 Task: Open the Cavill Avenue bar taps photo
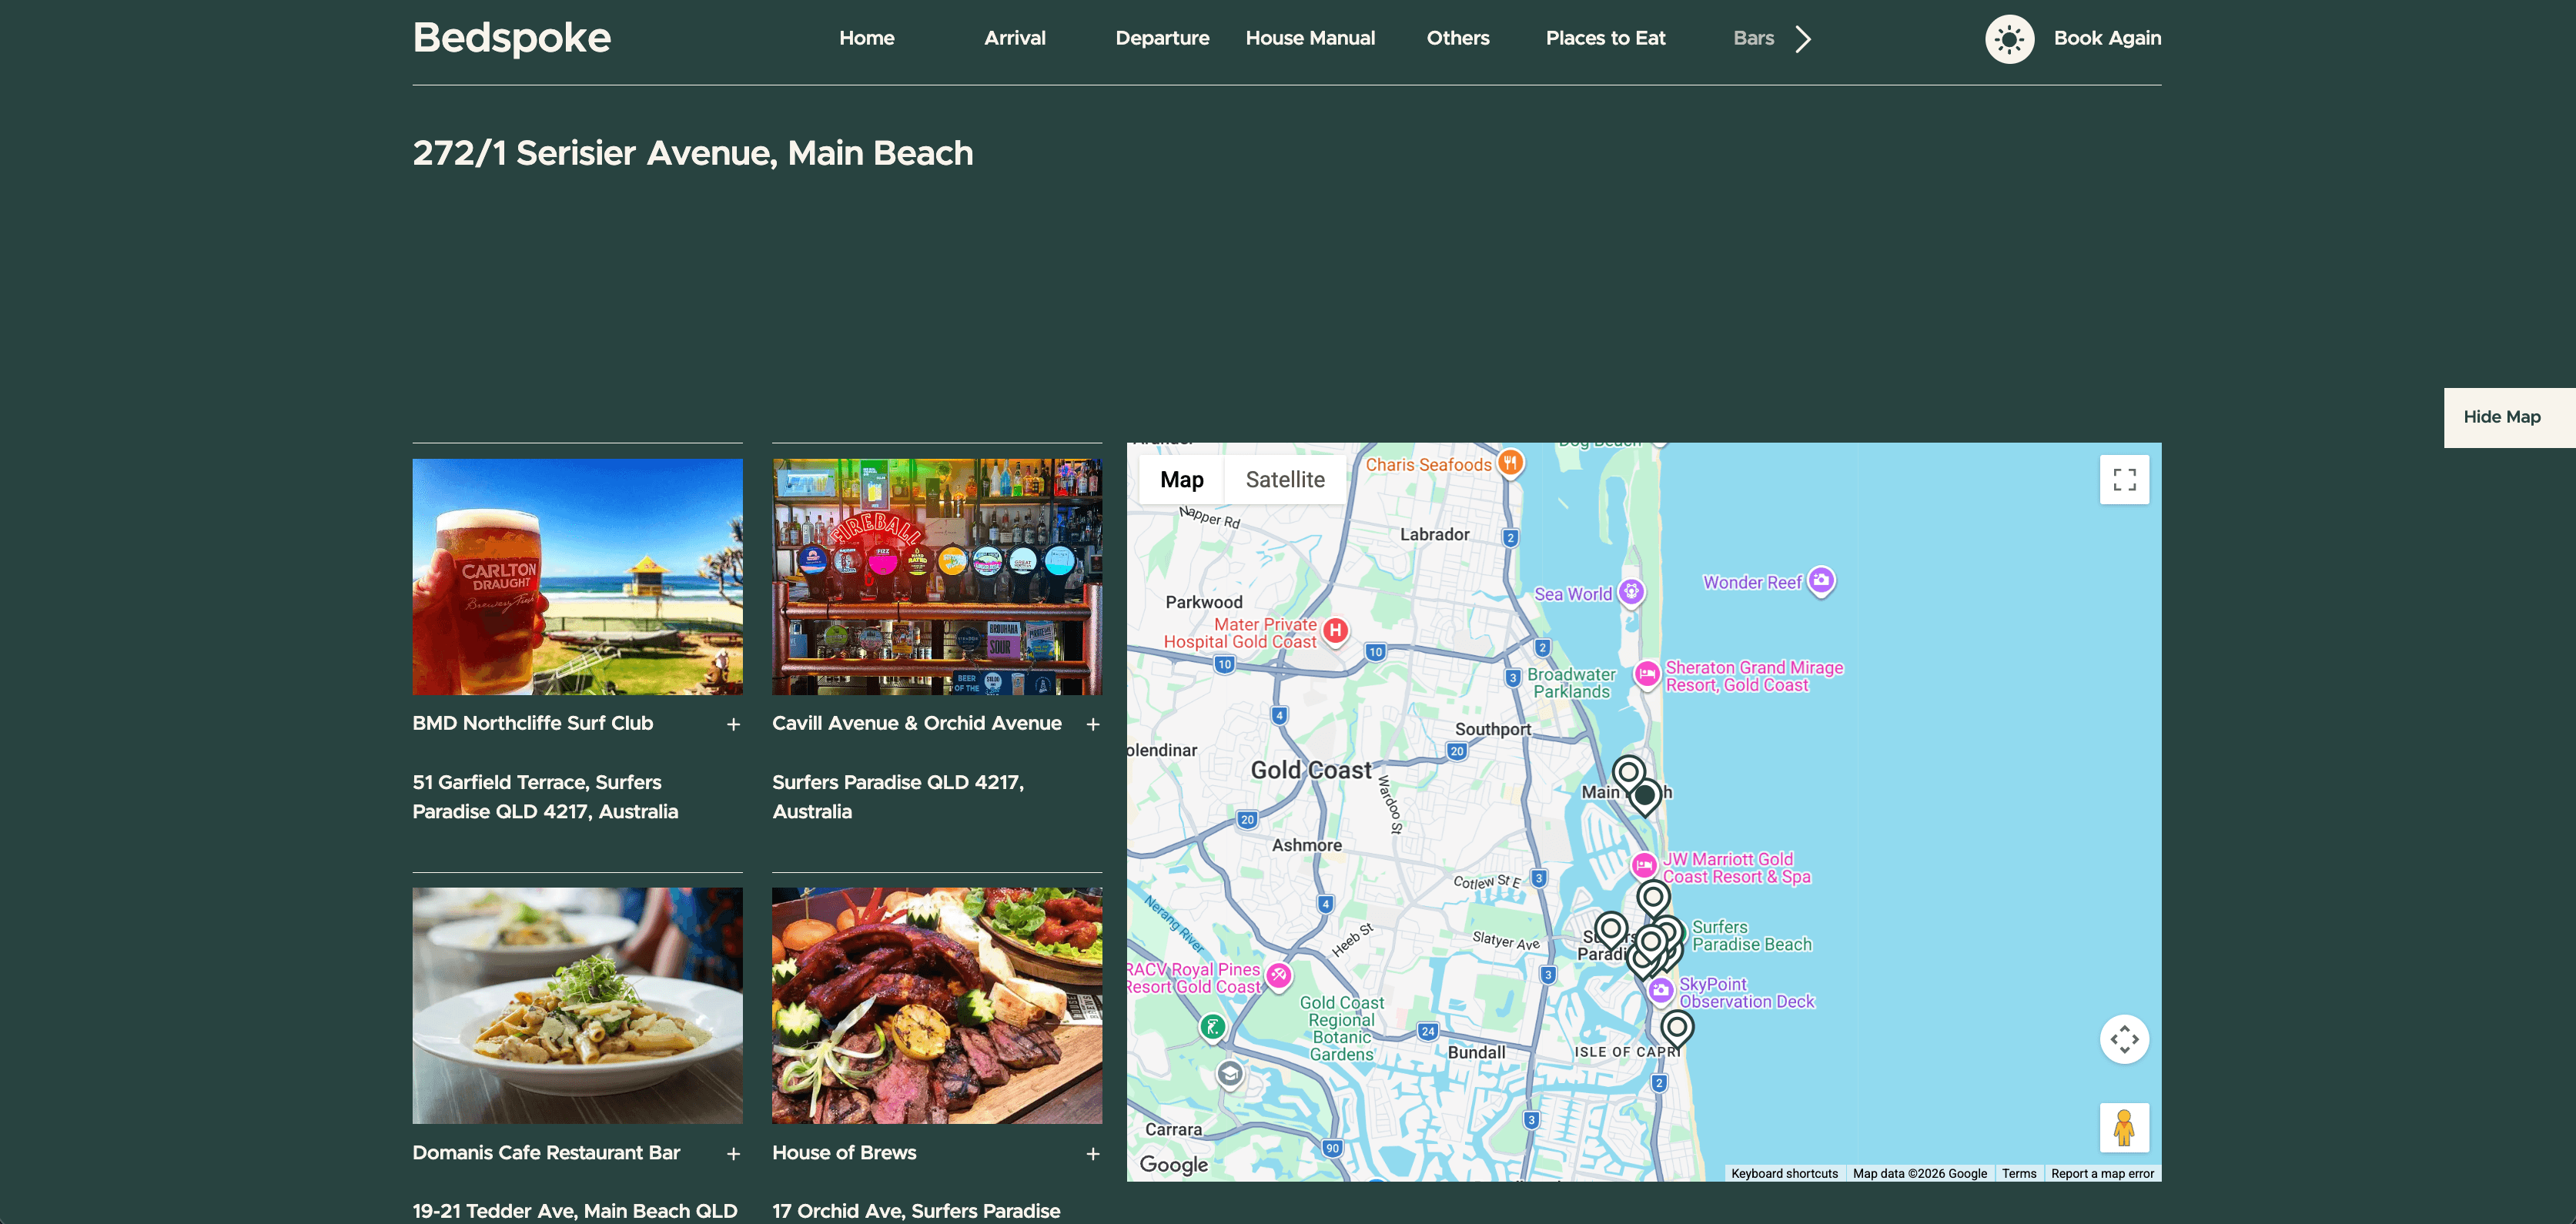[x=937, y=577]
